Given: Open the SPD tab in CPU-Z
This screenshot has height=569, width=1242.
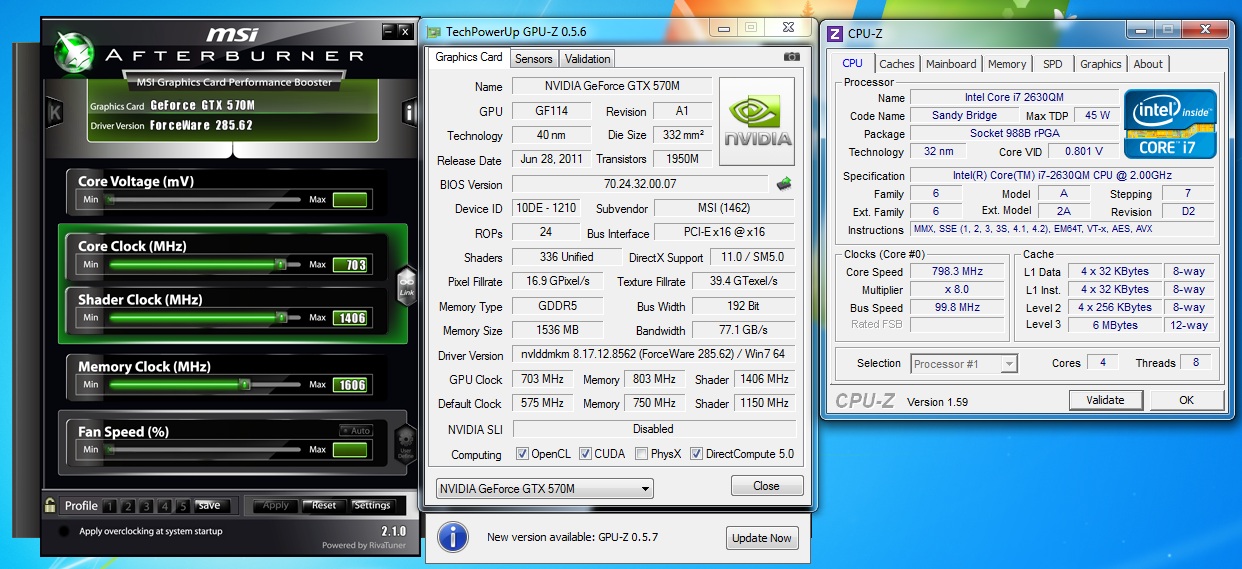Looking at the screenshot, I should (x=1053, y=64).
